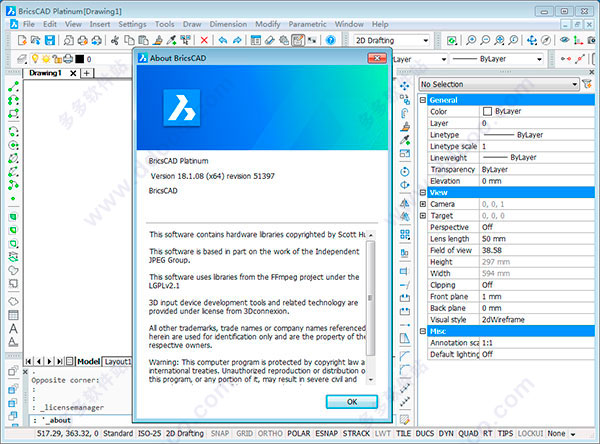Toggle GRID in status bar

pyautogui.click(x=245, y=433)
